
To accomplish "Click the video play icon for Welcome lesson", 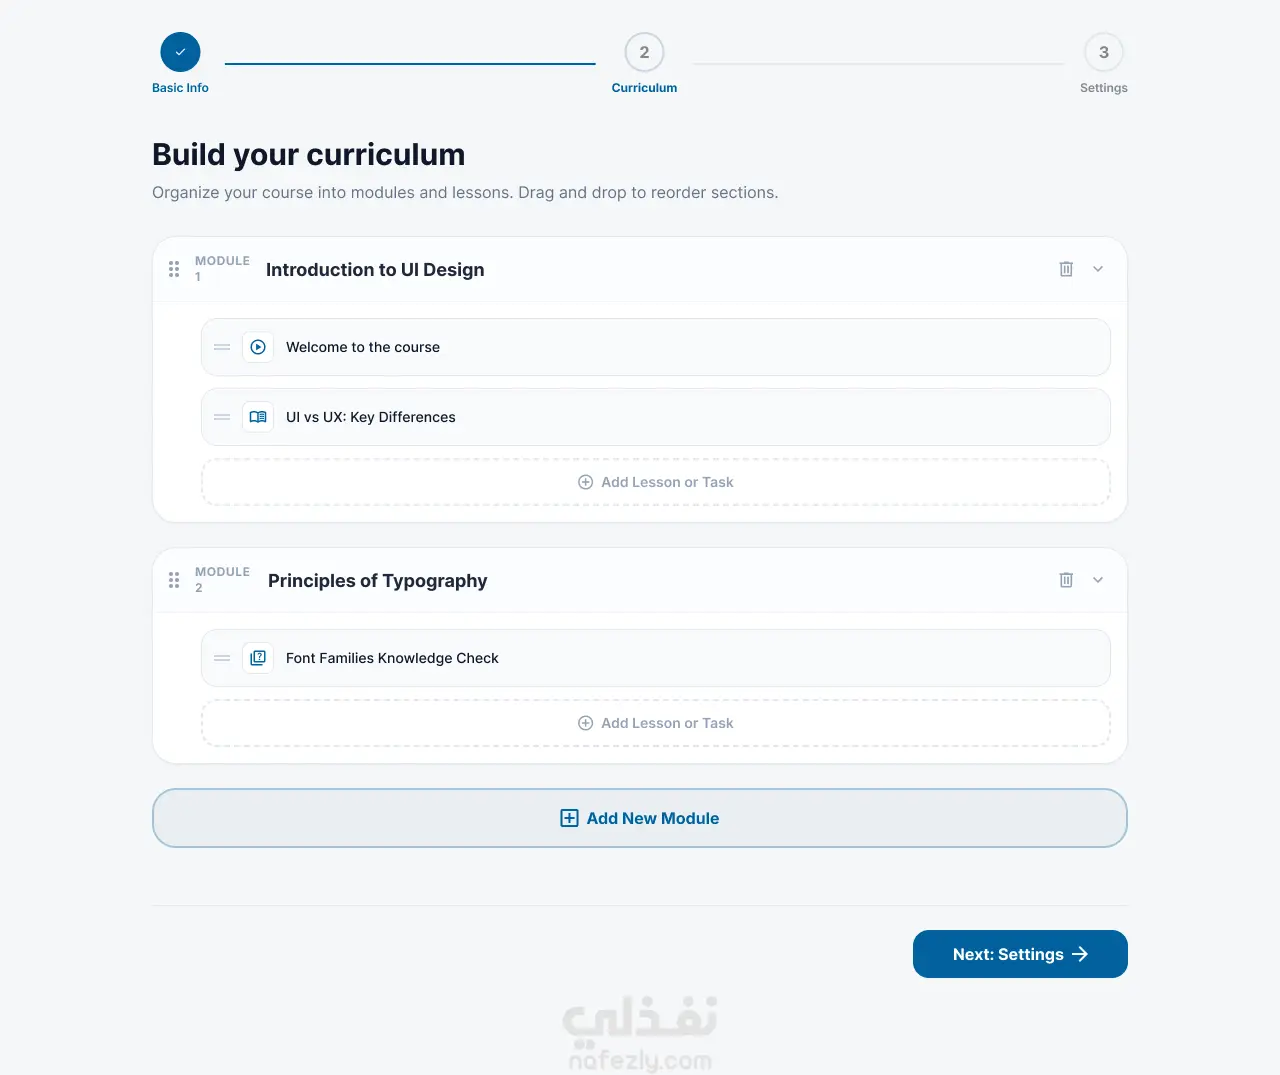I will point(258,347).
